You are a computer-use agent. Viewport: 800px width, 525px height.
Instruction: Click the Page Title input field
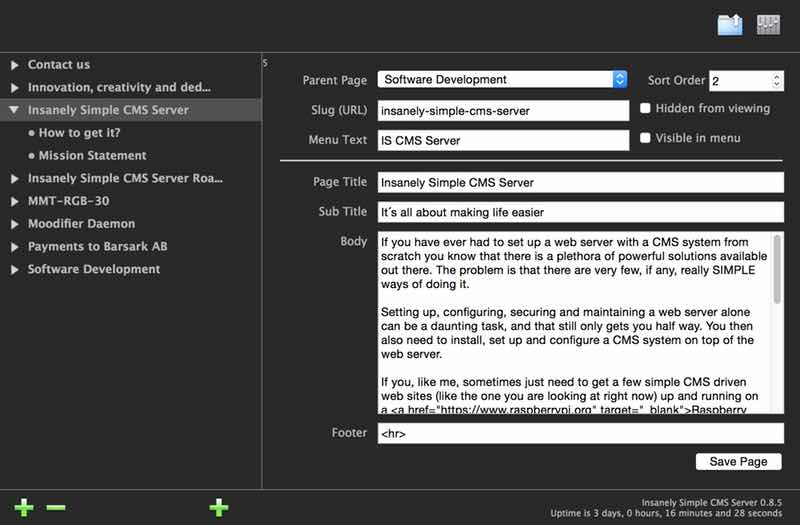point(581,183)
